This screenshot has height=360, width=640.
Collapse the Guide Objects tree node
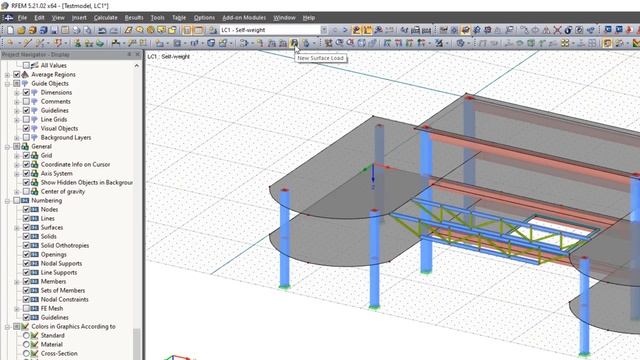click(x=7, y=83)
